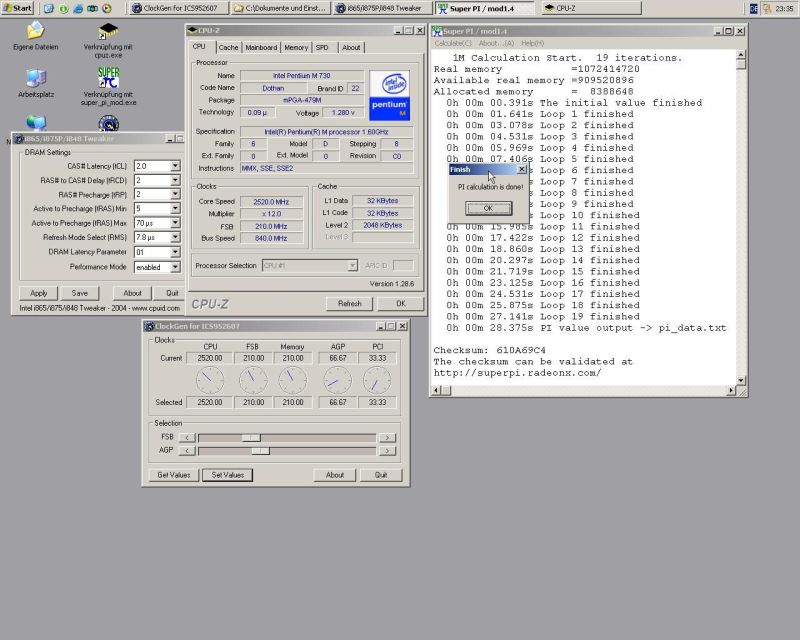Close the Finish dialog
This screenshot has width=800, height=640.
521,169
